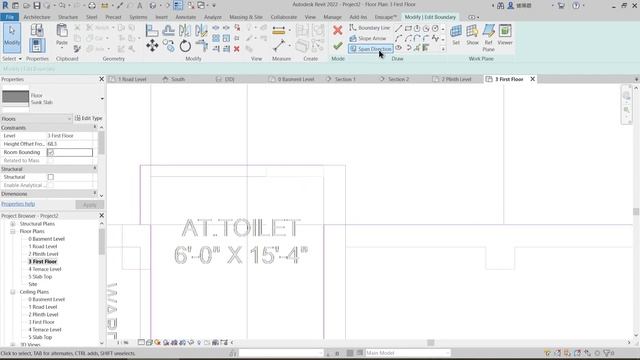Toggle the Properties palette icon
The image size is (640, 360).
point(37,45)
